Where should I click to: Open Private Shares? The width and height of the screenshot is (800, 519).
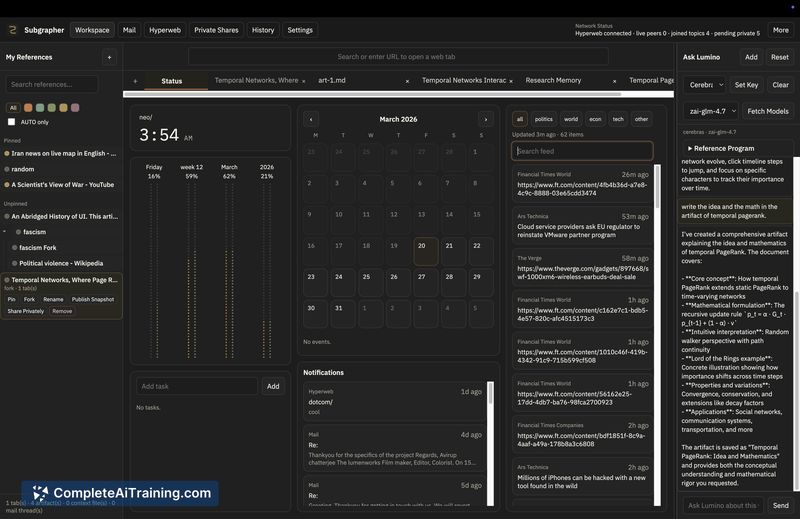[x=216, y=30]
